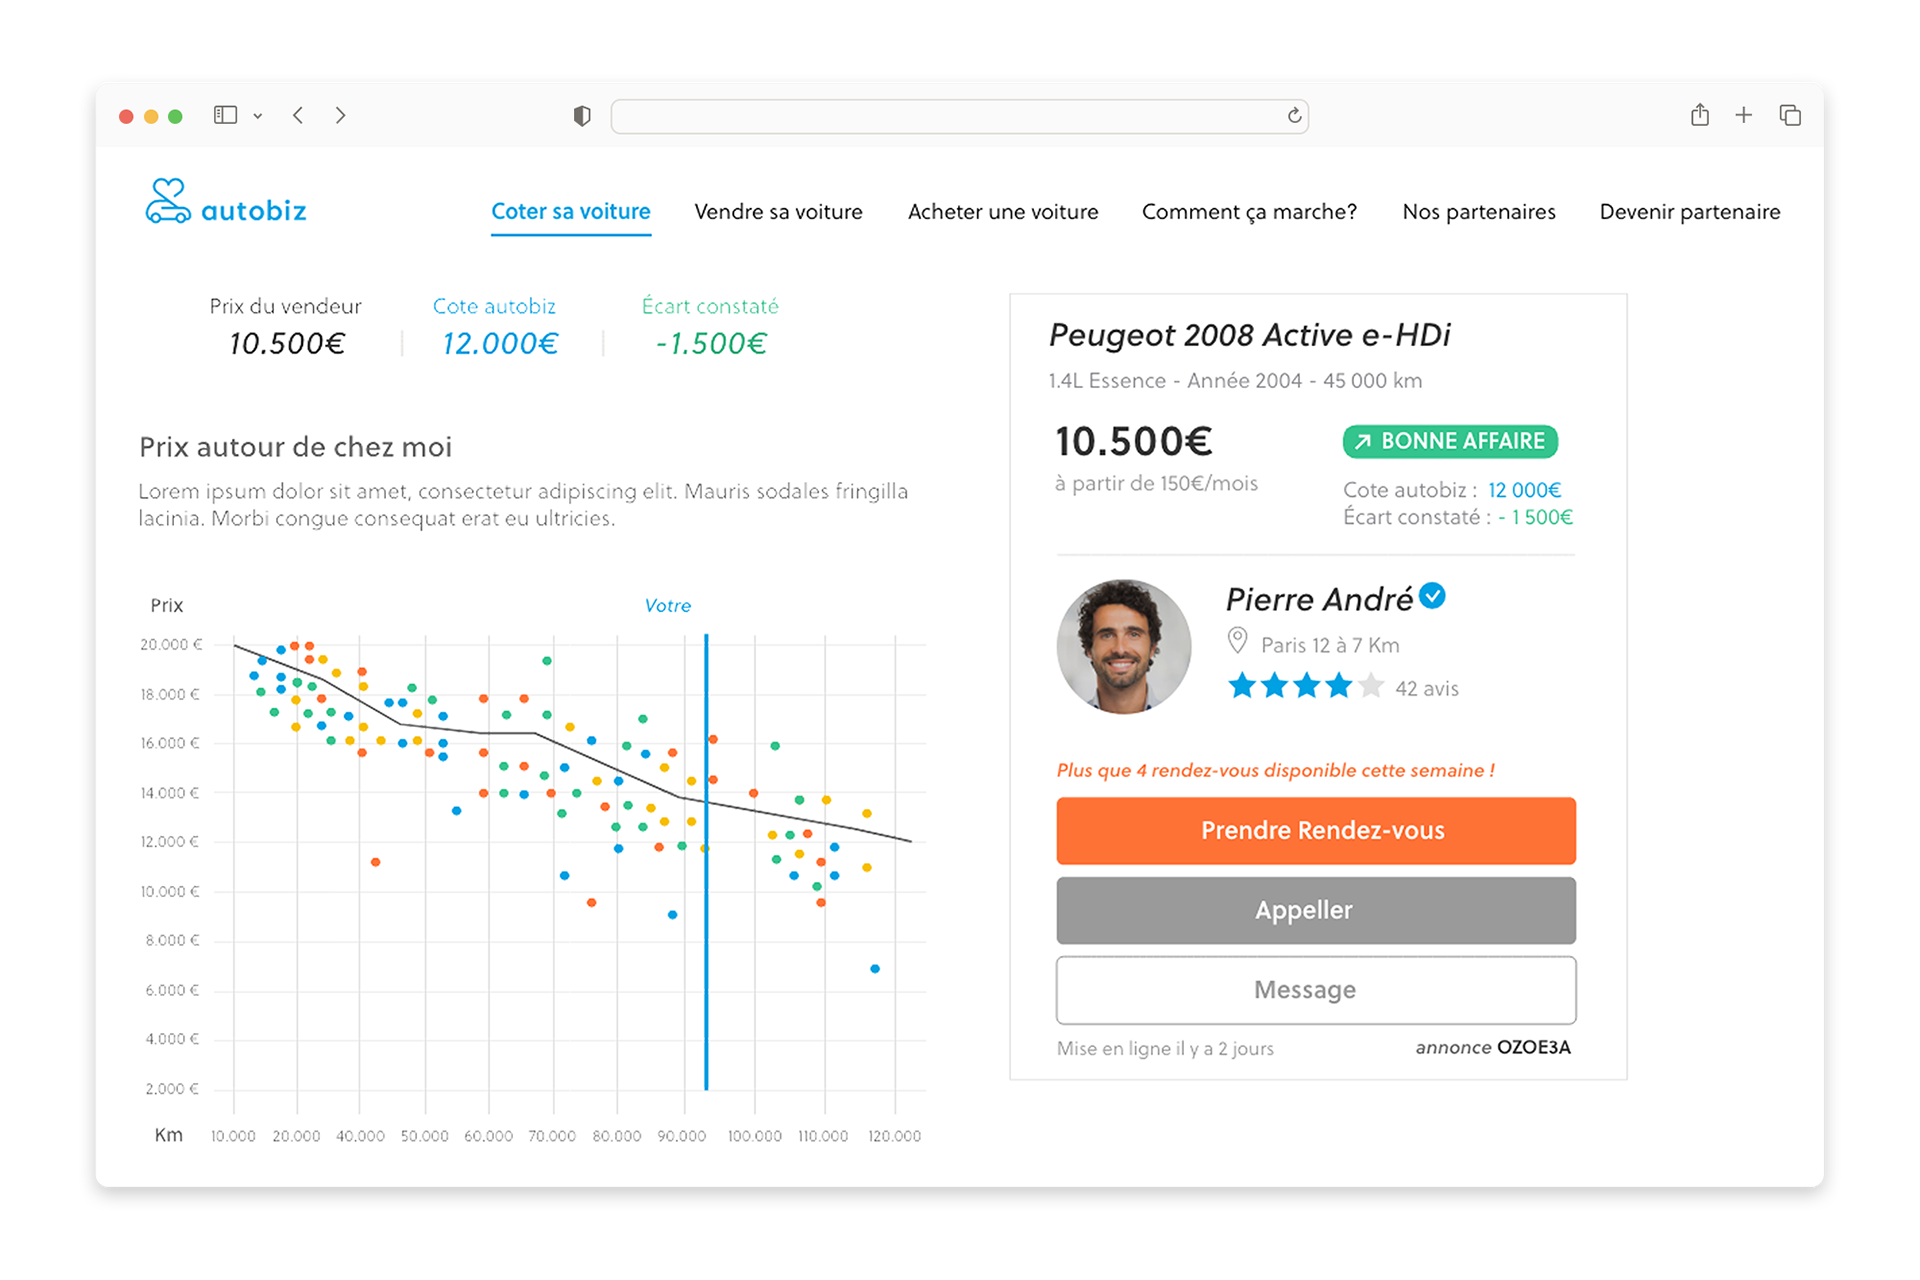Show tab overview icon

1790,115
